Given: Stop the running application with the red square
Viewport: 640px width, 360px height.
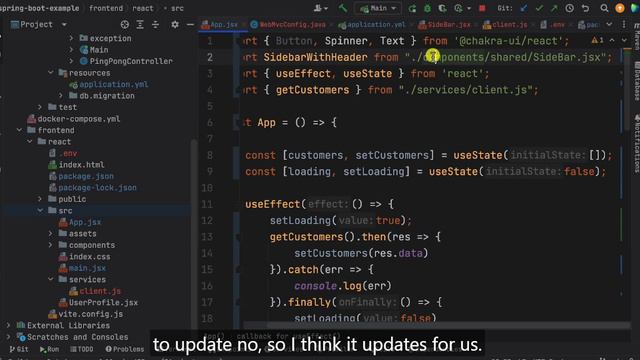Looking at the screenshot, I should tap(482, 8).
